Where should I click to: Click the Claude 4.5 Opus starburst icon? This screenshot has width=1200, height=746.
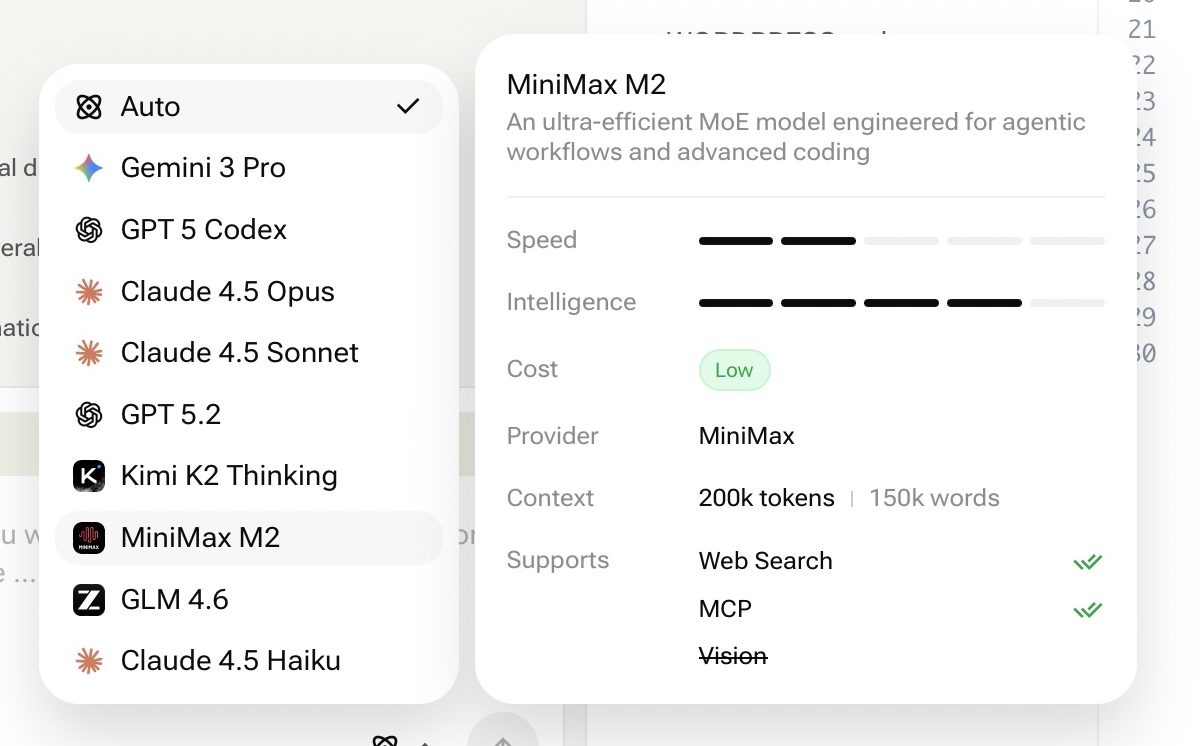(x=89, y=292)
